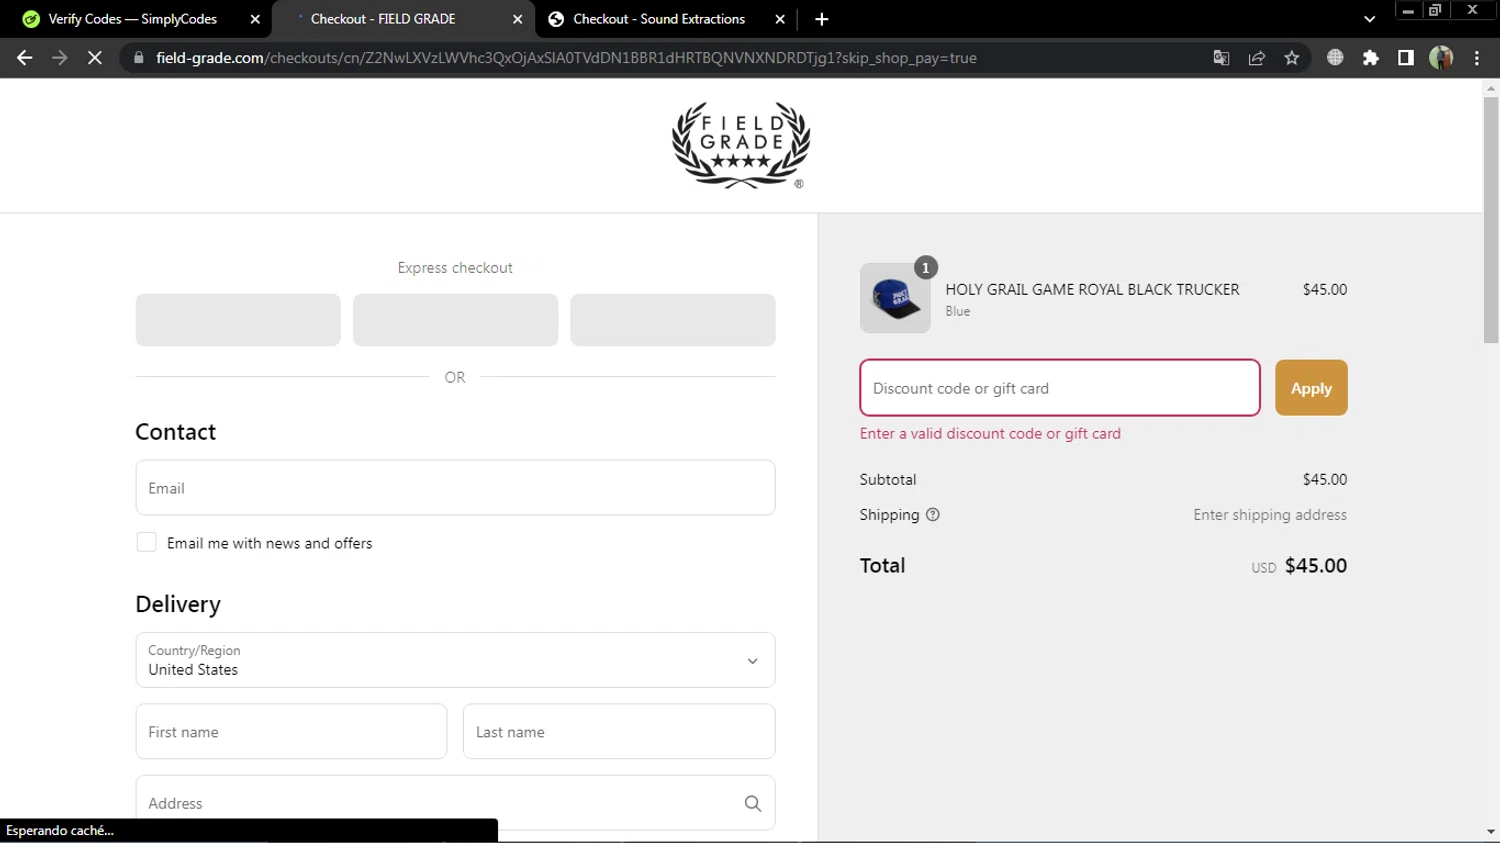1500x843 pixels.
Task: Open the Country/Region dropdown
Action: 455,660
